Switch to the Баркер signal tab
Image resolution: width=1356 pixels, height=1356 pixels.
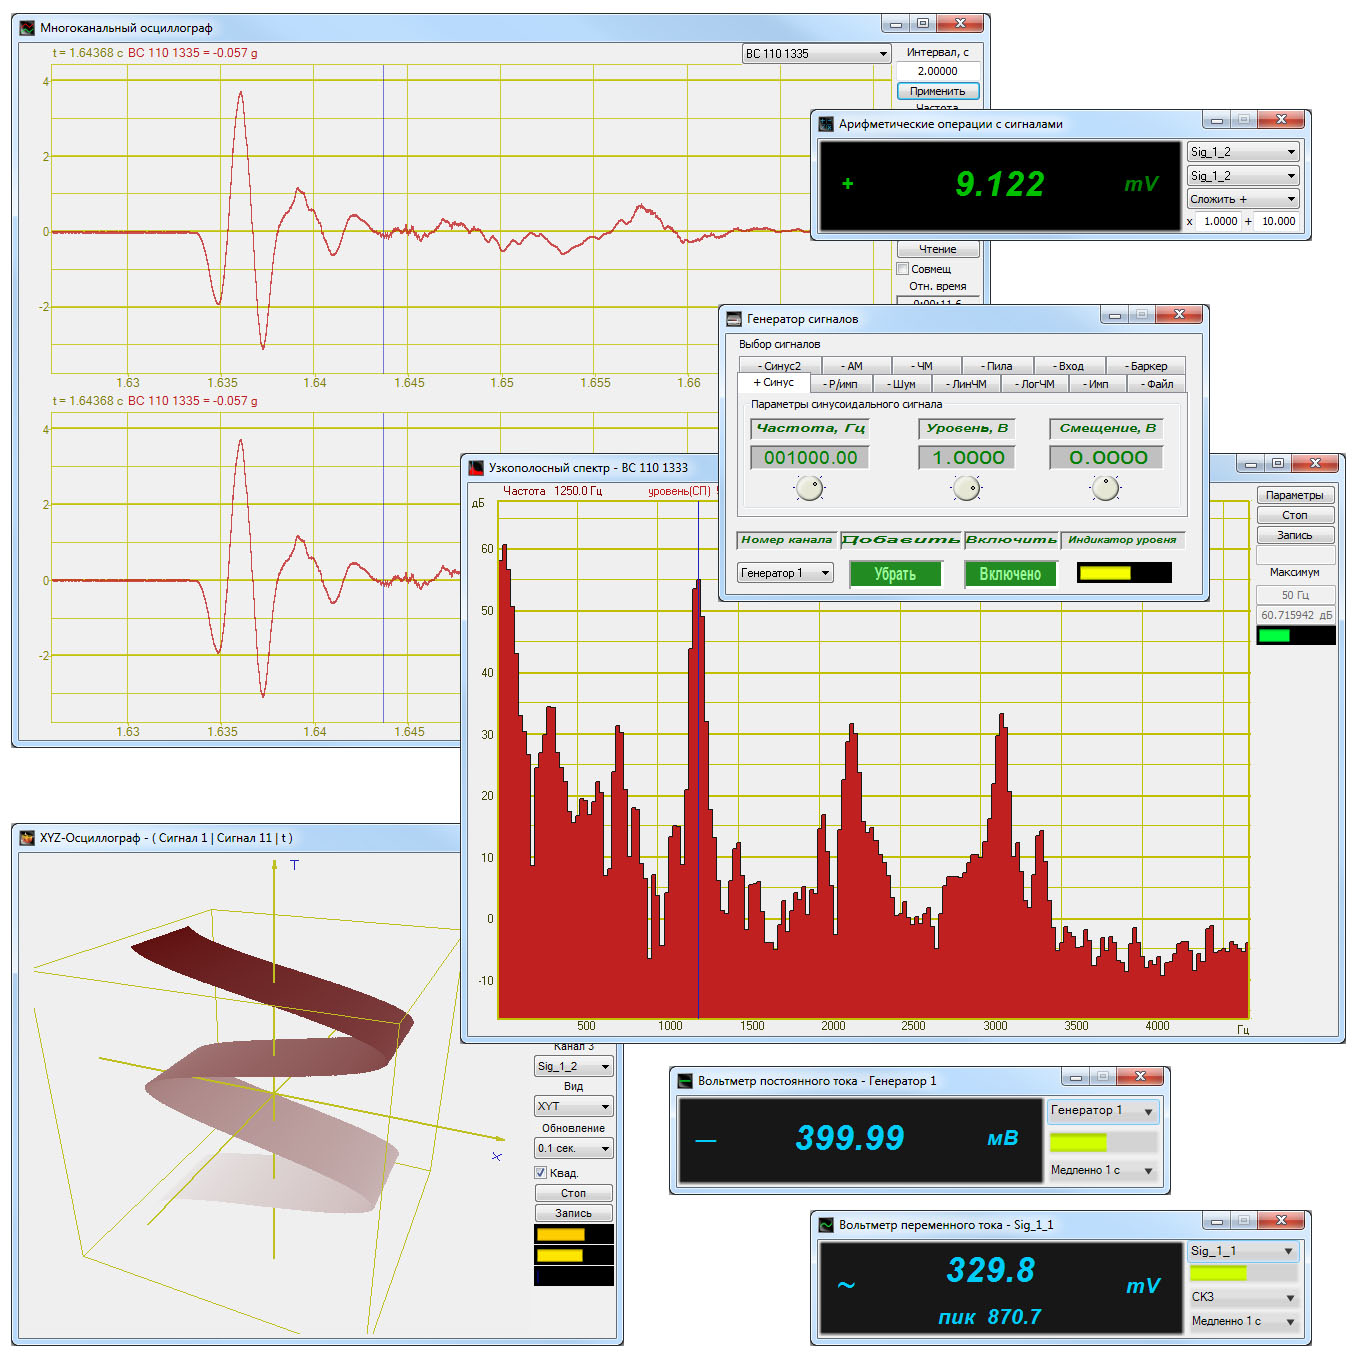point(1146,366)
